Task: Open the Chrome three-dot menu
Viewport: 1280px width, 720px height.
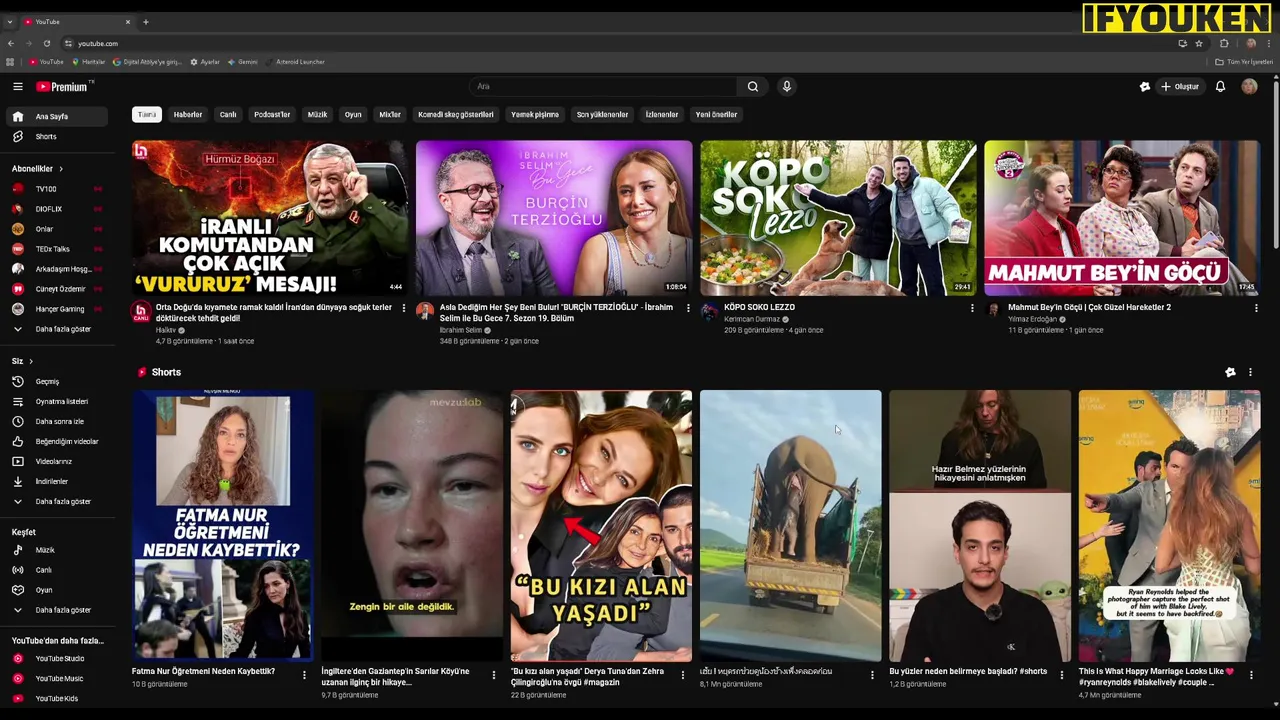Action: (1268, 43)
